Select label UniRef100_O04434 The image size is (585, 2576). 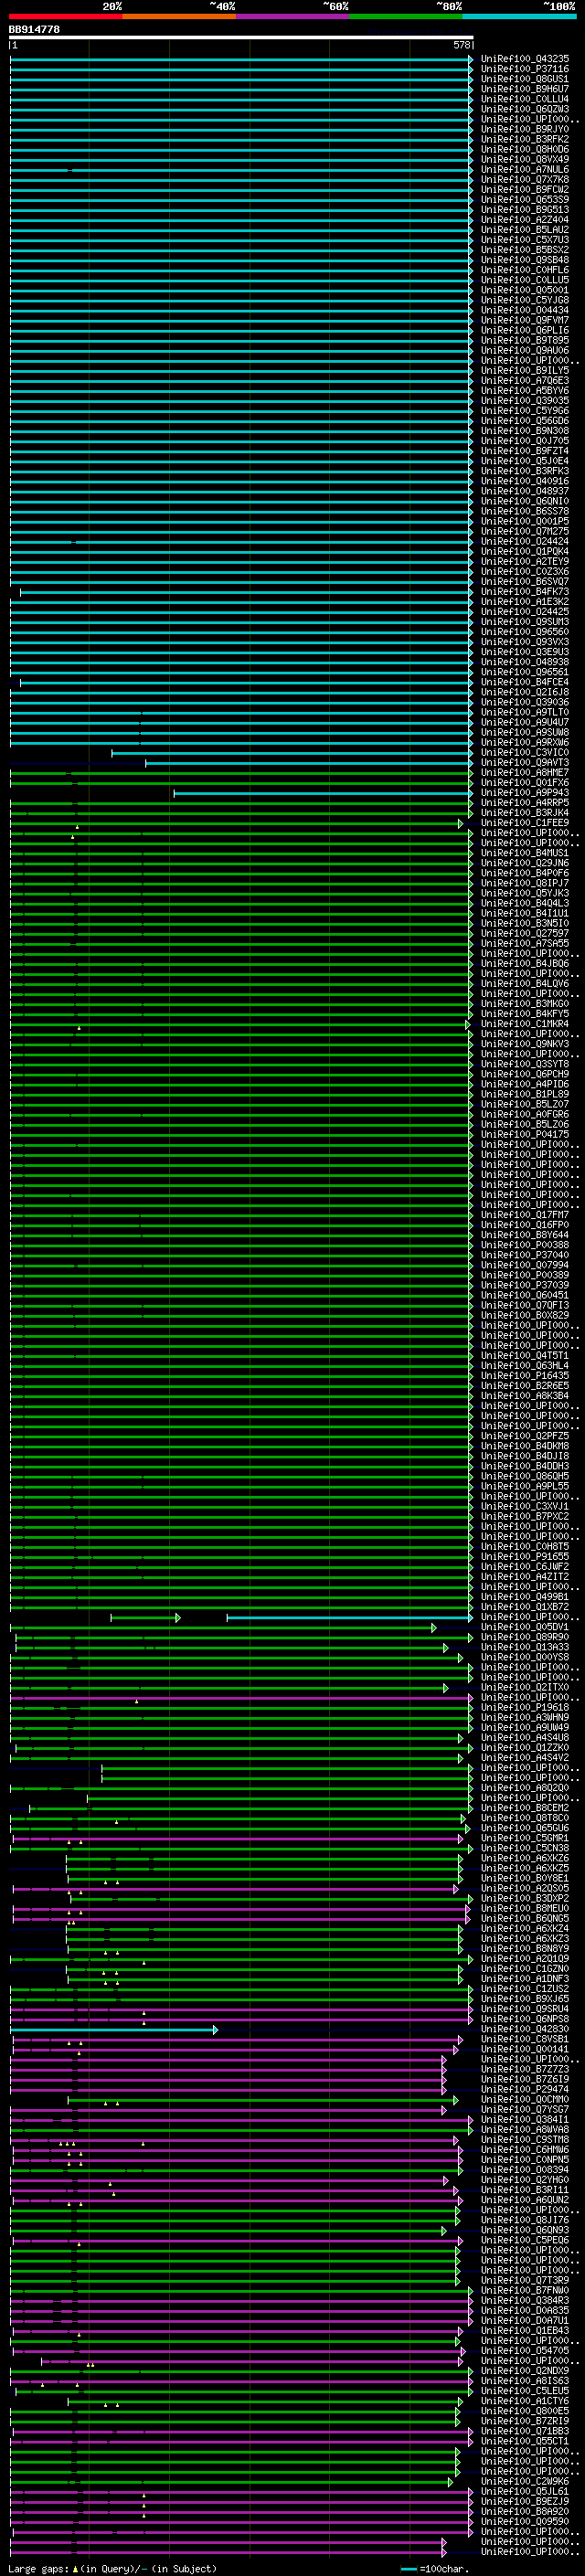click(x=525, y=310)
